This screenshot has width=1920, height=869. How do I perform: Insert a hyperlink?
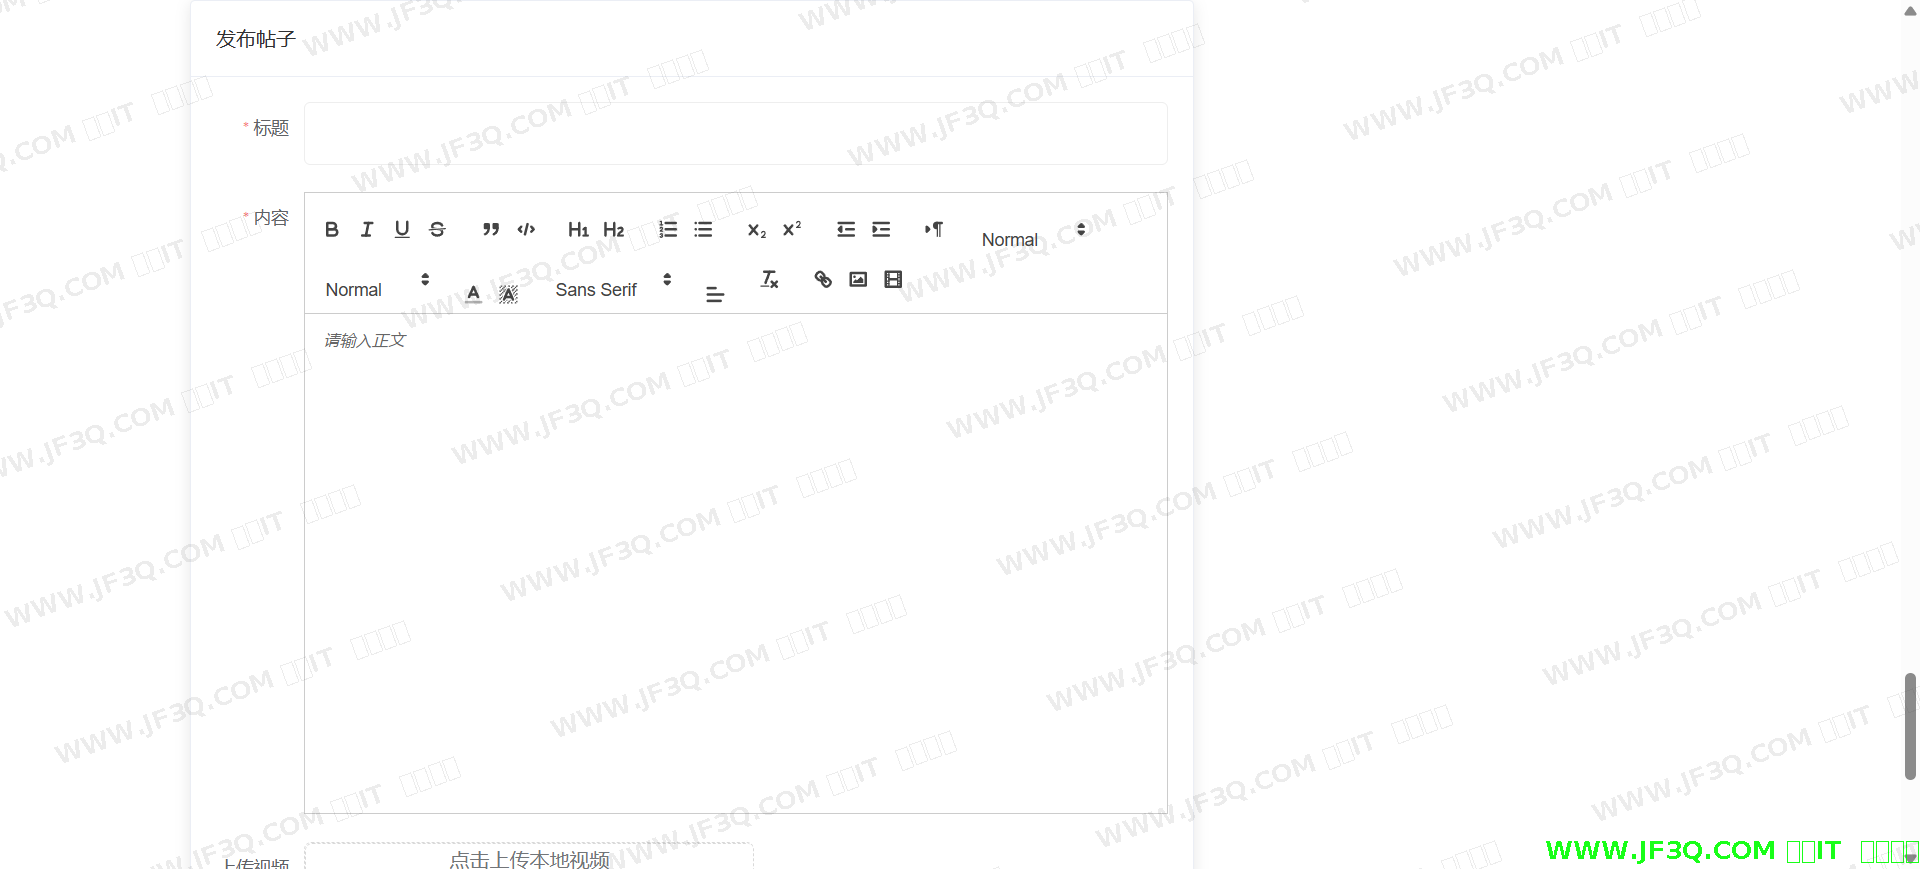823,280
